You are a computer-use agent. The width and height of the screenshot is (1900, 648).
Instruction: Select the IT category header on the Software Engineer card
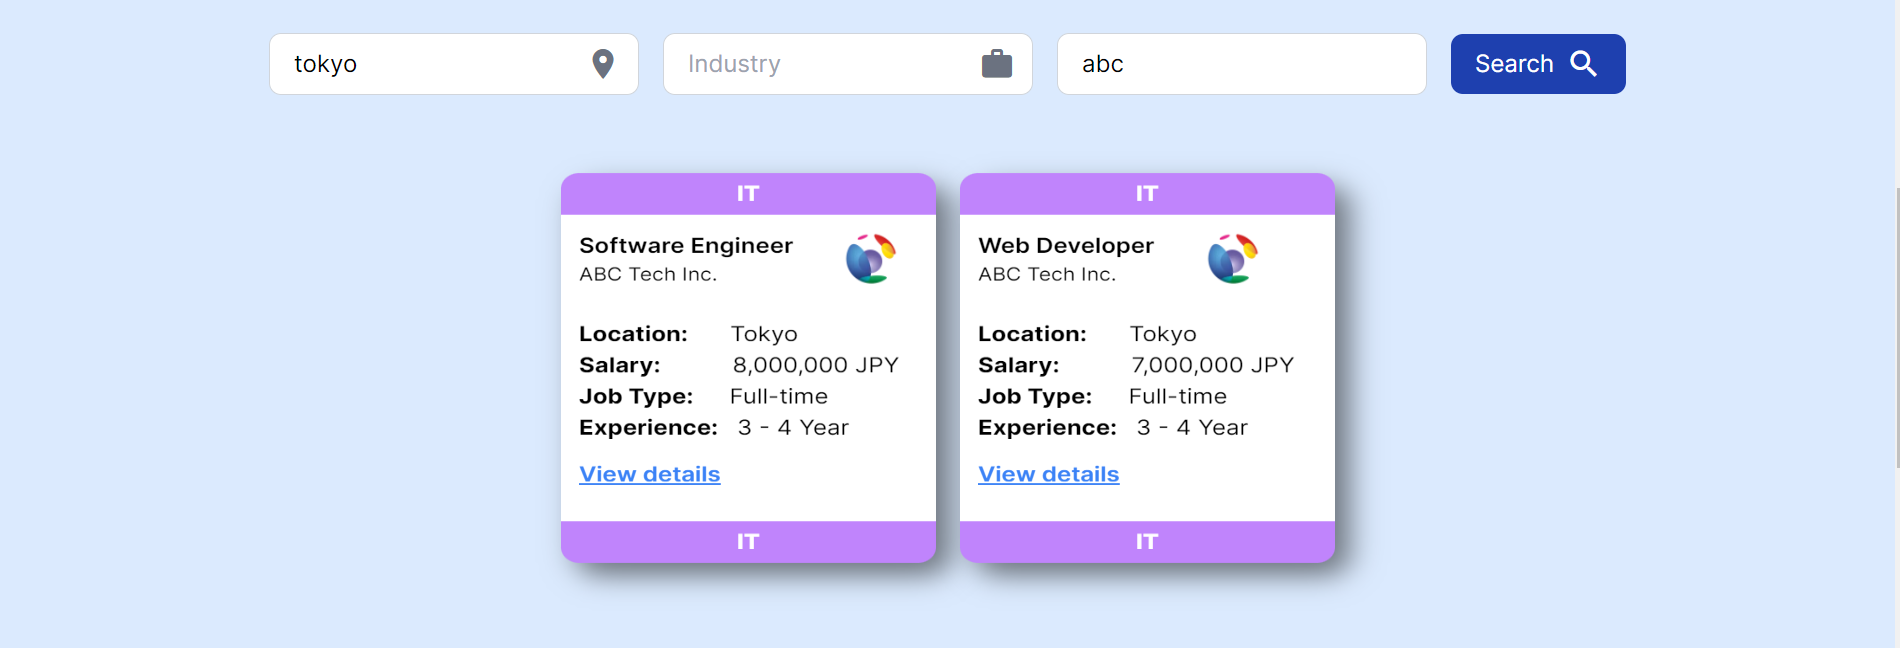coord(748,193)
